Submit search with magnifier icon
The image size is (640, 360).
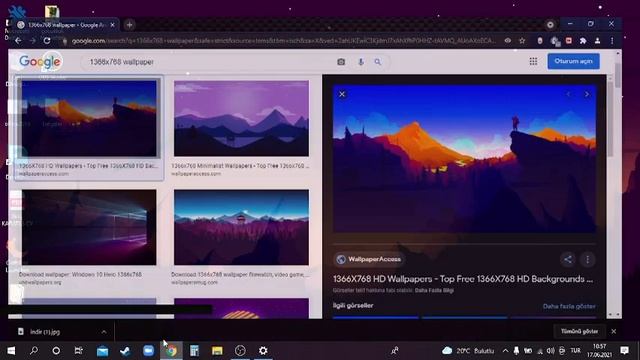(x=378, y=62)
